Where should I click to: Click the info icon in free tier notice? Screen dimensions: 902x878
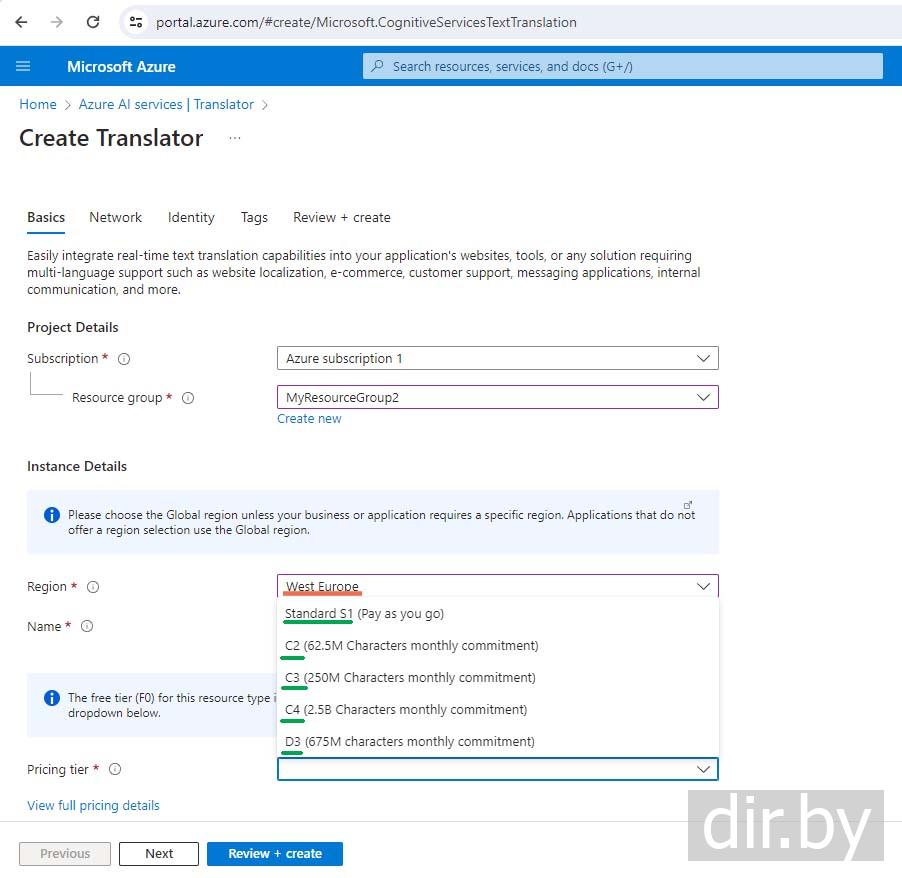click(x=52, y=698)
